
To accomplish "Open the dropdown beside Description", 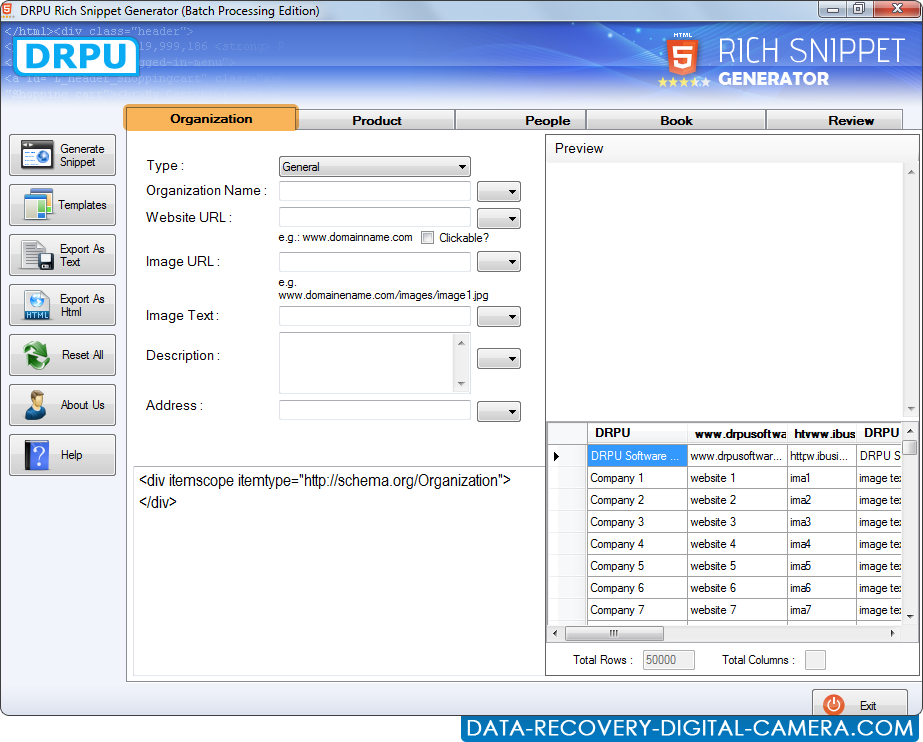I will click(499, 358).
